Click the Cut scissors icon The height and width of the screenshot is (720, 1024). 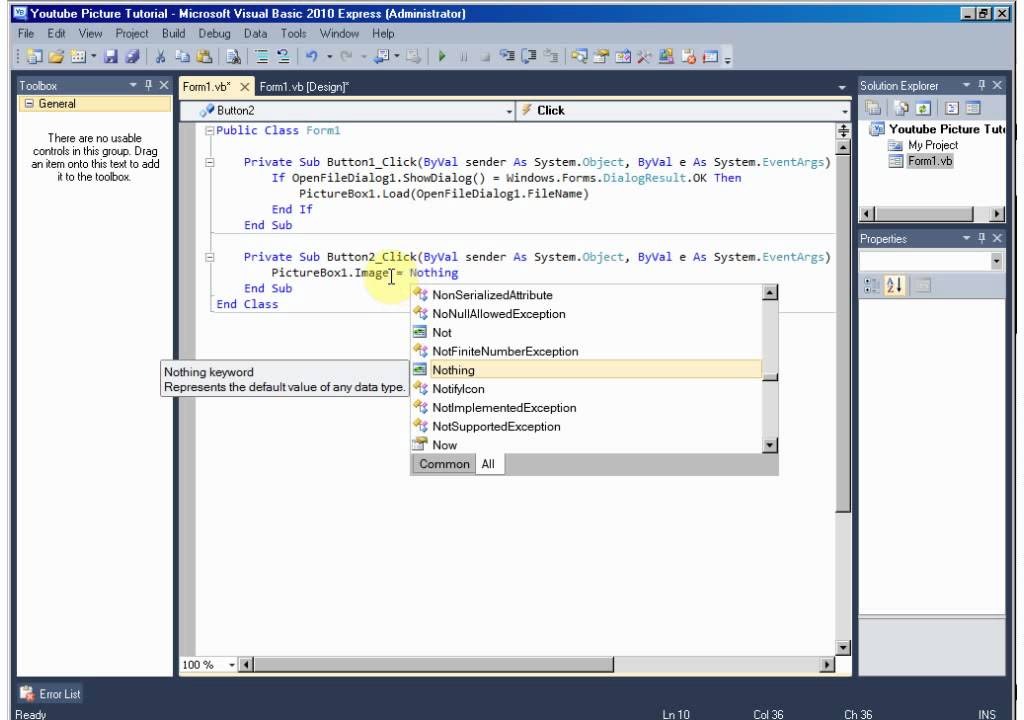click(x=160, y=57)
